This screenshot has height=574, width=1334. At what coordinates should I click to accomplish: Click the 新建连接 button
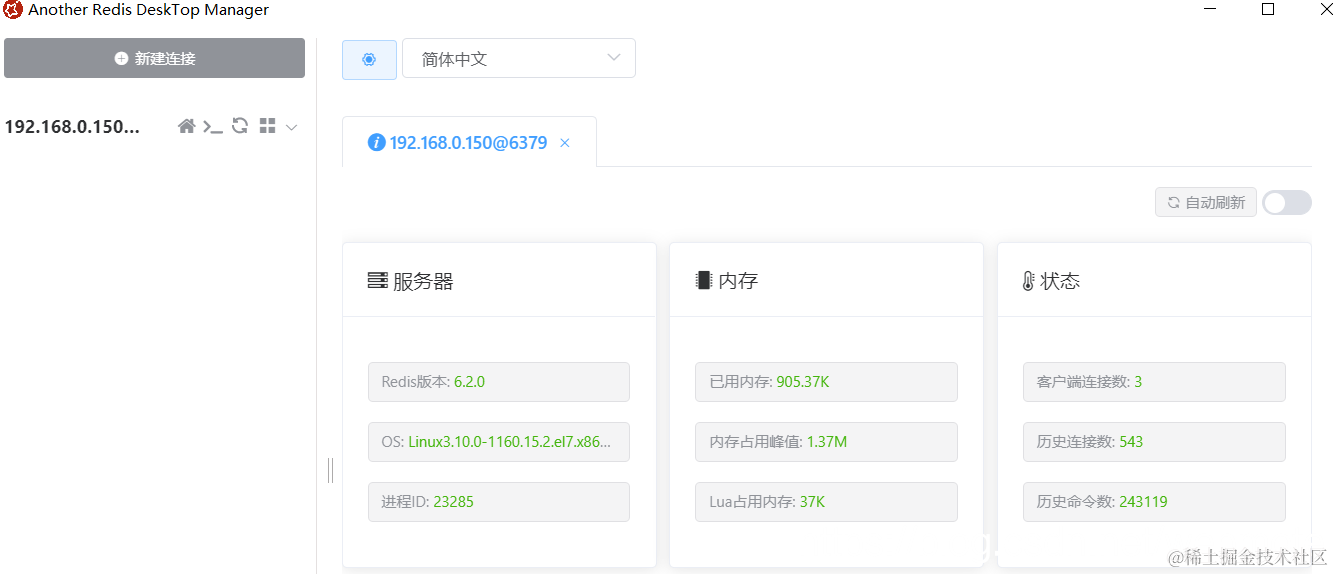(154, 58)
